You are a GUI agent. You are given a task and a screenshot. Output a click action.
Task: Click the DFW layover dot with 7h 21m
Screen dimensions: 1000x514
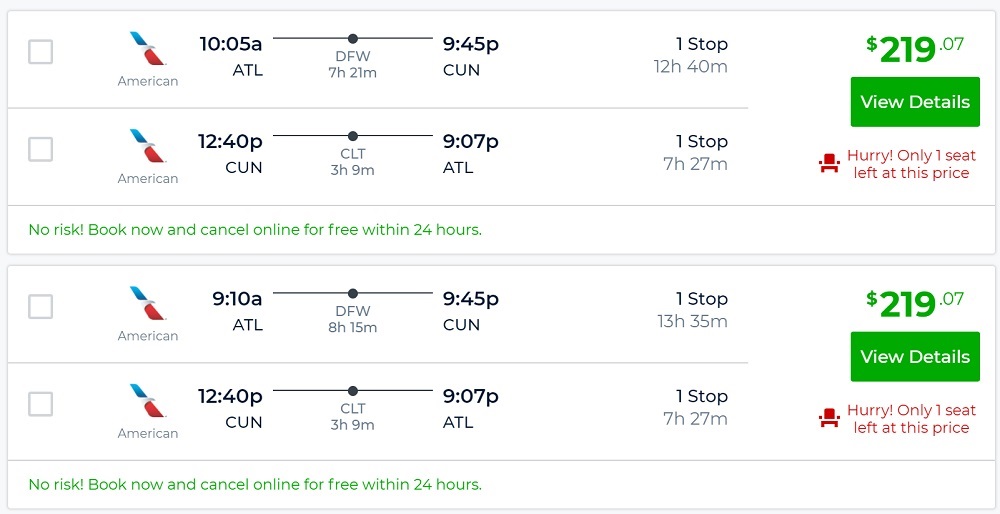click(x=353, y=39)
